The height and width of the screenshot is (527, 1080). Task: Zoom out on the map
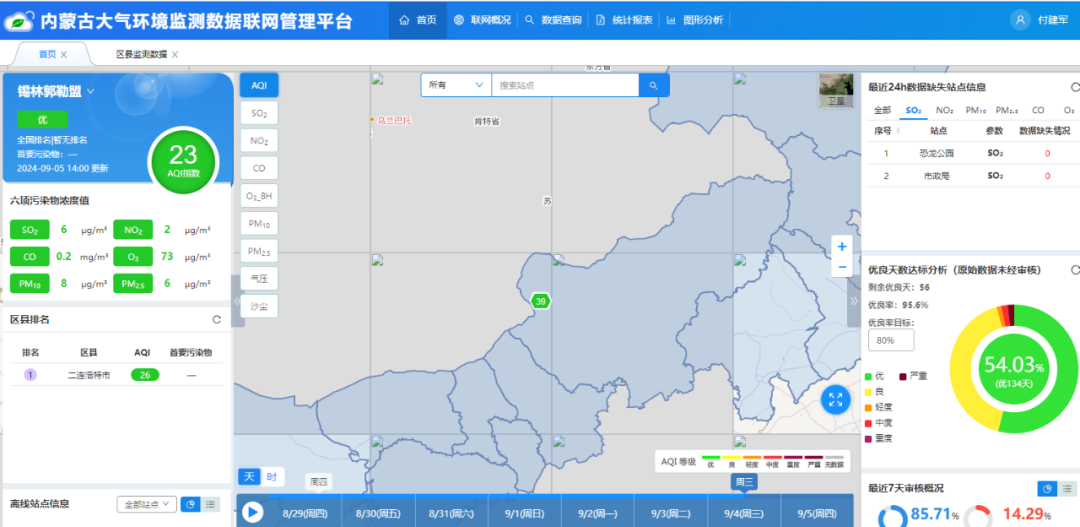(x=842, y=267)
